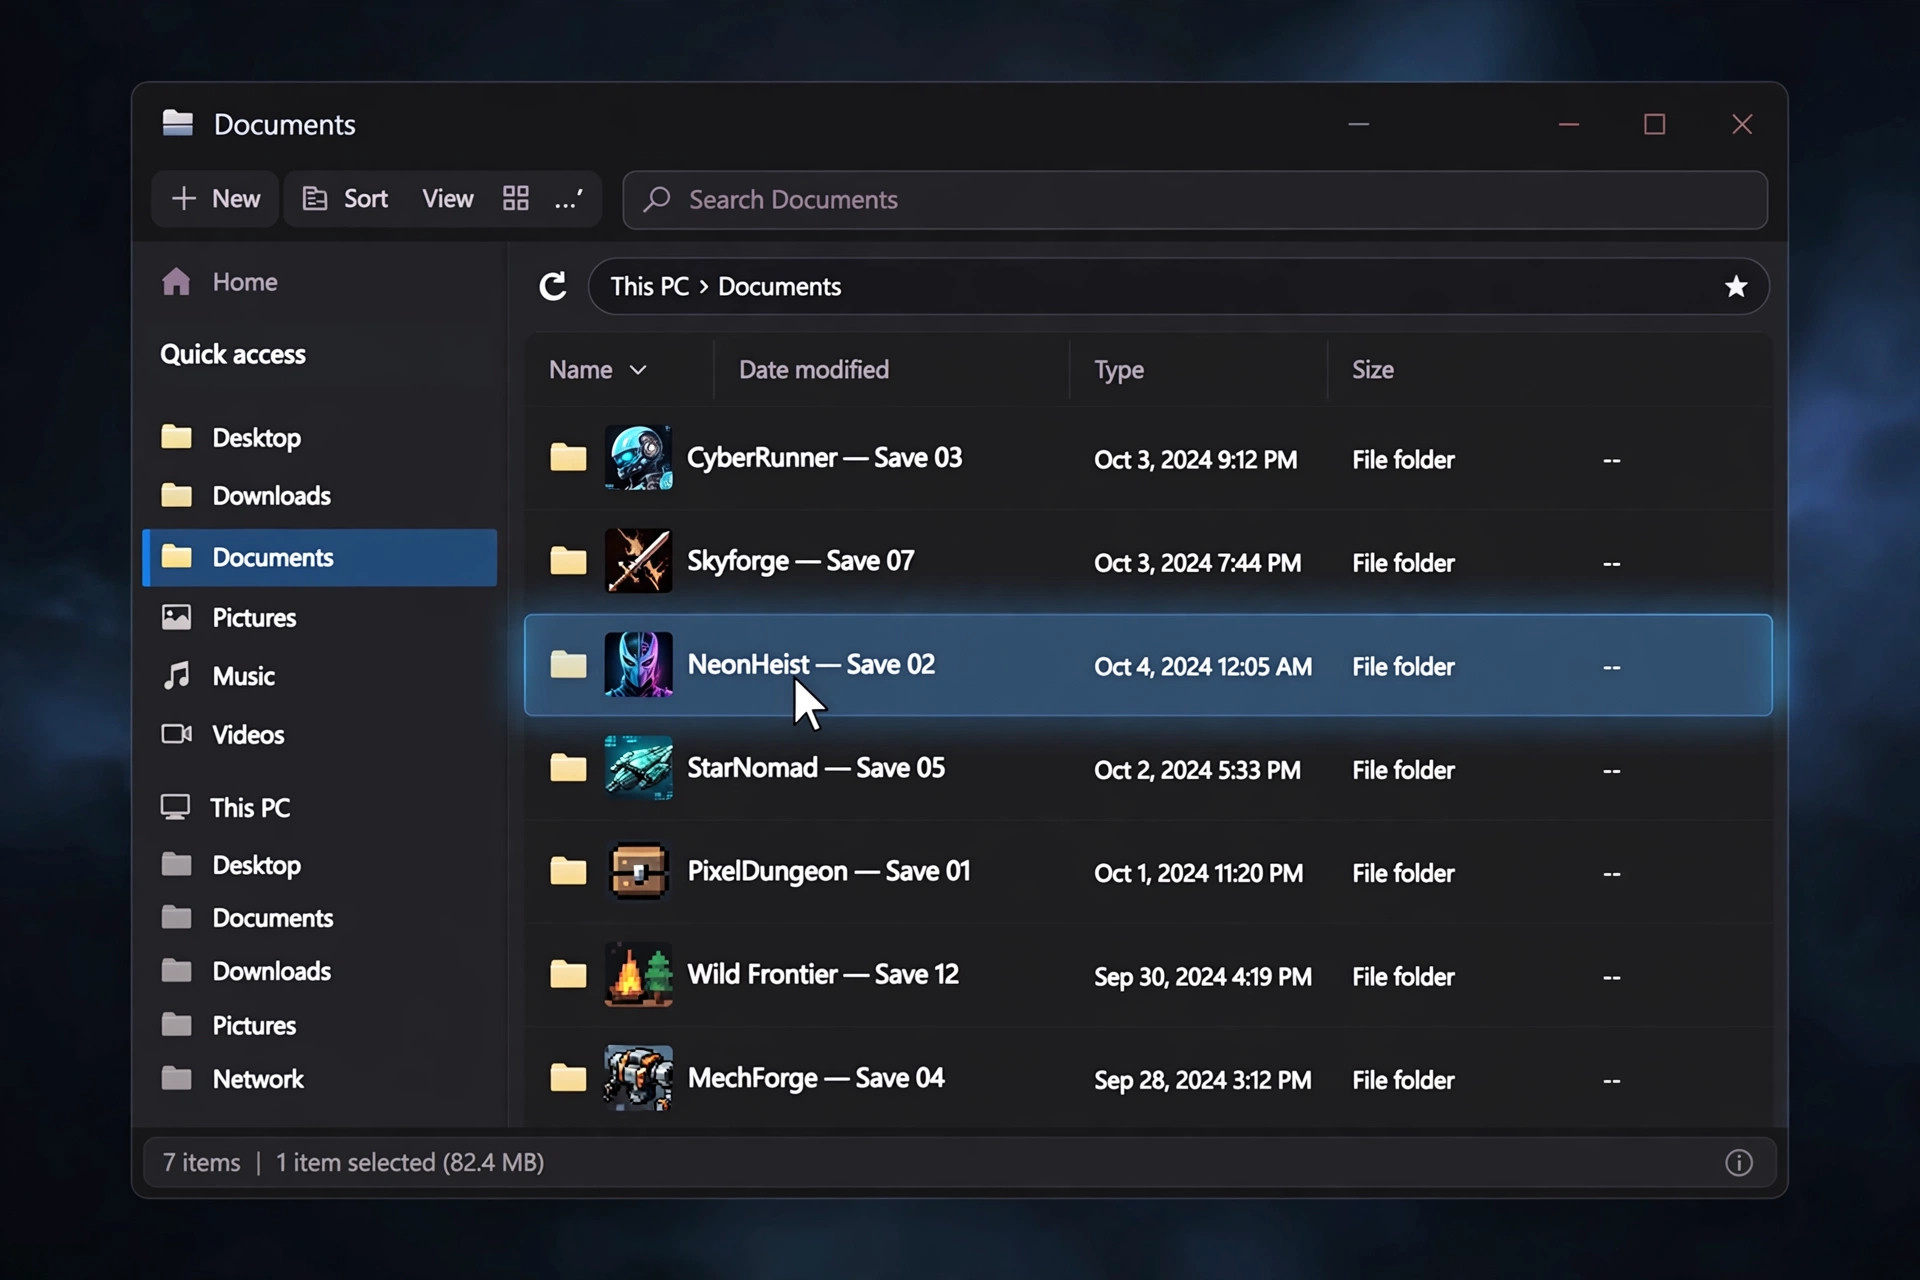This screenshot has height=1280, width=1920.
Task: Click the search magnifier icon
Action: pyautogui.click(x=656, y=199)
